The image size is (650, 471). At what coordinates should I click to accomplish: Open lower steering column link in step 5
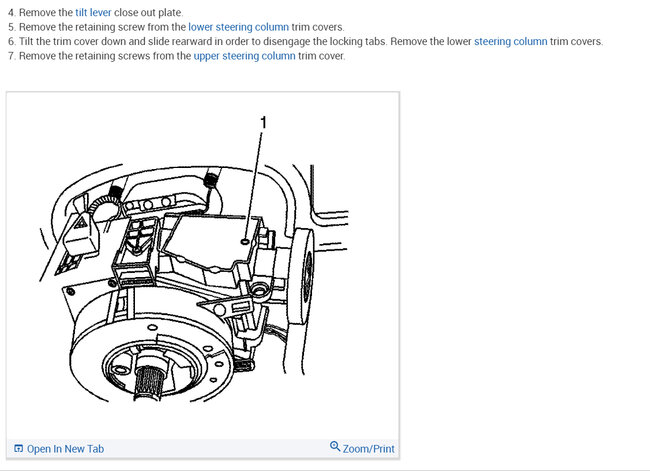point(238,27)
